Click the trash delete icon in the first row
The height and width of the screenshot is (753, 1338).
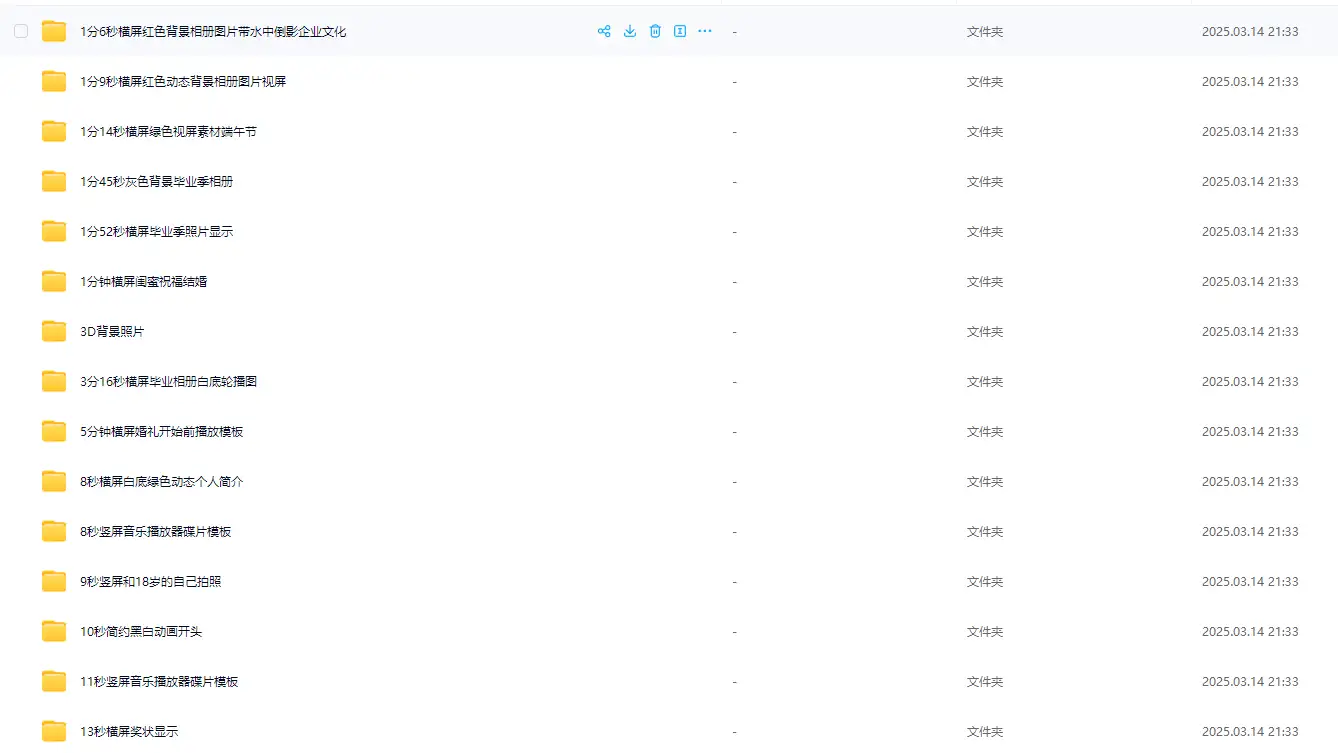(x=655, y=31)
